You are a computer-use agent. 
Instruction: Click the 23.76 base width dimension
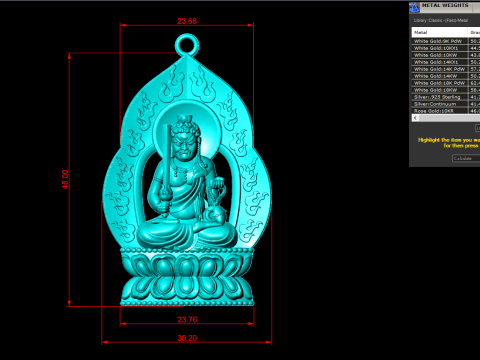point(187,320)
